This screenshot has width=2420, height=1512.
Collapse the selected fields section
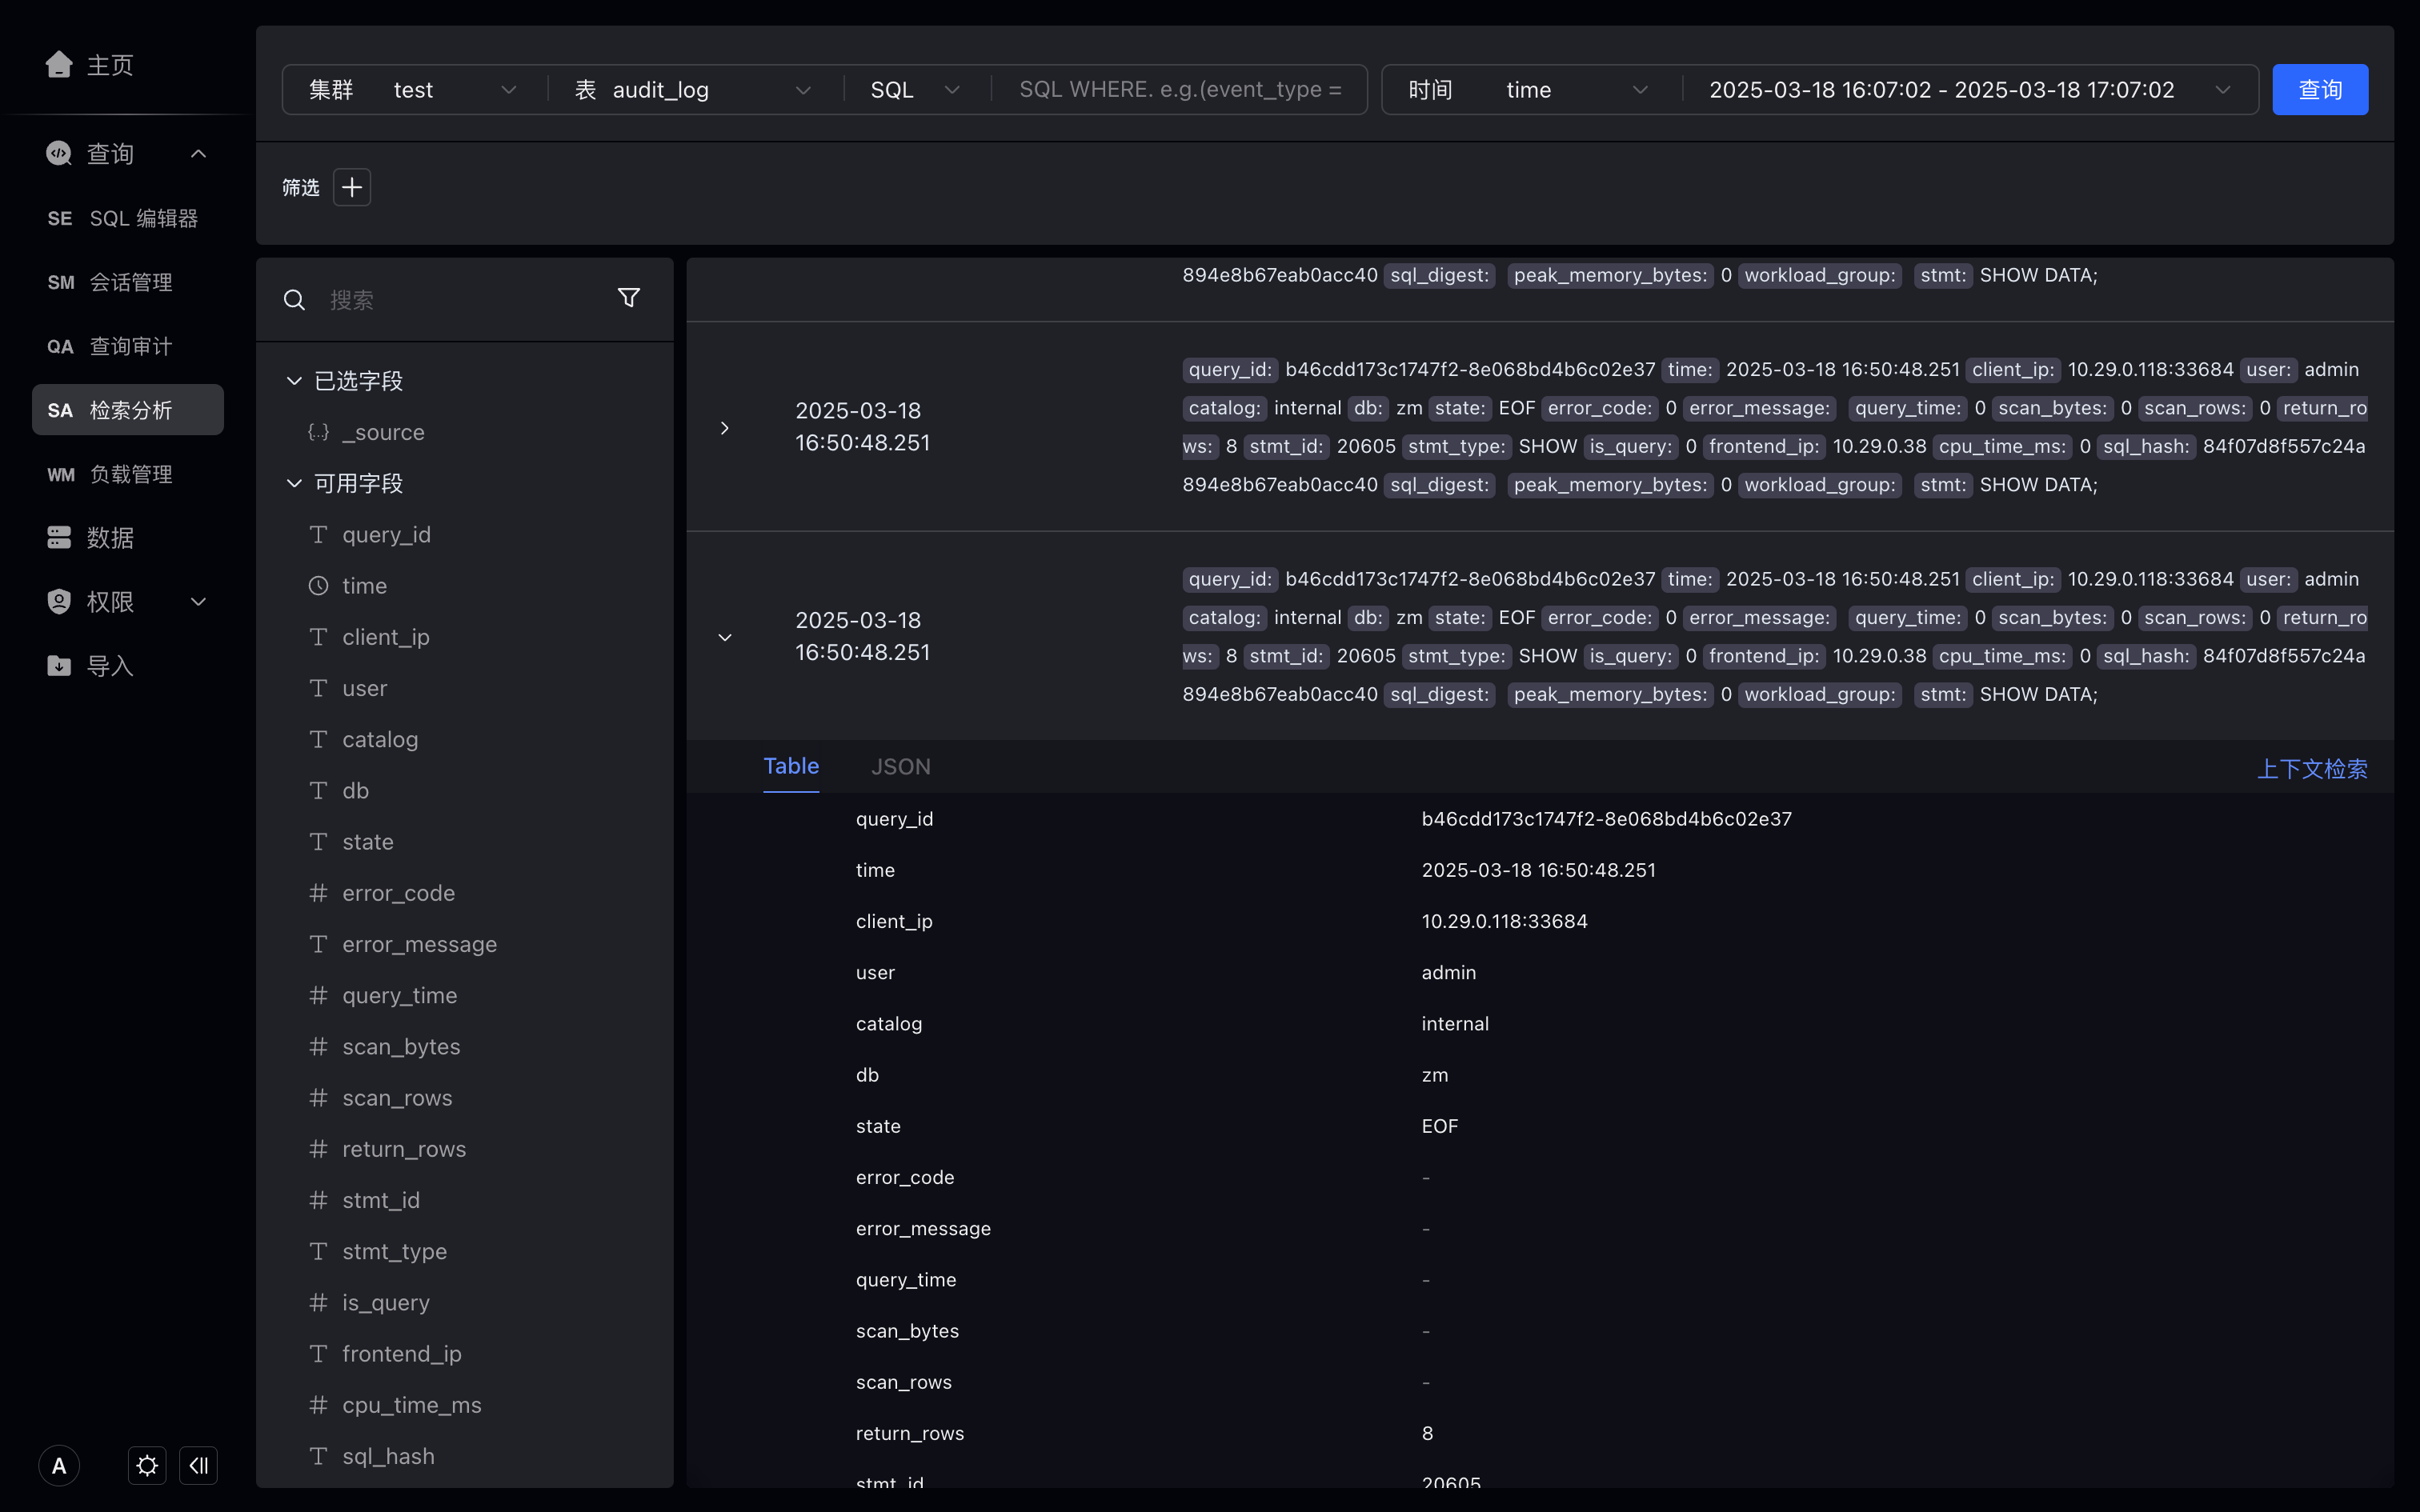[294, 381]
